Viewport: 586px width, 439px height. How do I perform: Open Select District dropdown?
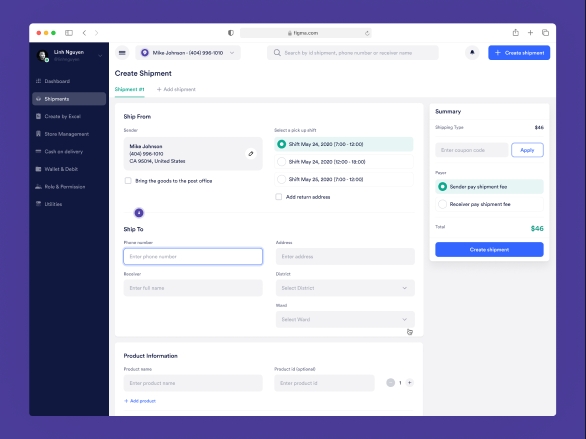[345, 288]
